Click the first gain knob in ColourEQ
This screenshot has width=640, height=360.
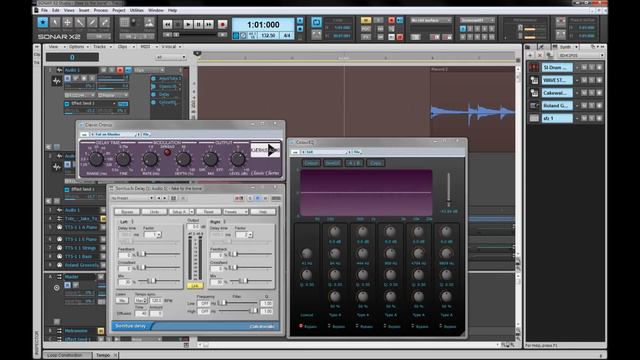click(335, 232)
